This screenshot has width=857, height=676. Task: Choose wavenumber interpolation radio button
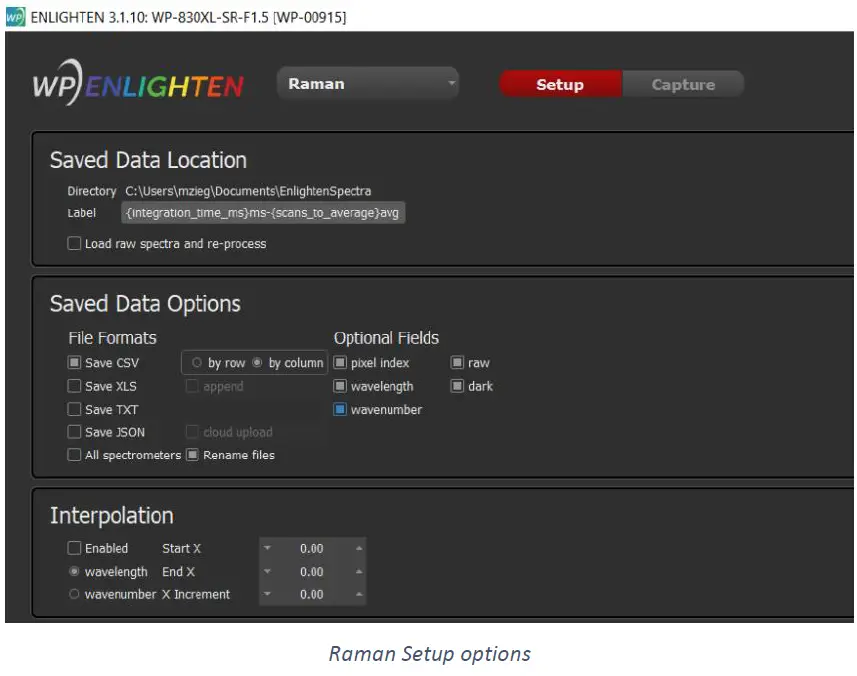coord(75,594)
